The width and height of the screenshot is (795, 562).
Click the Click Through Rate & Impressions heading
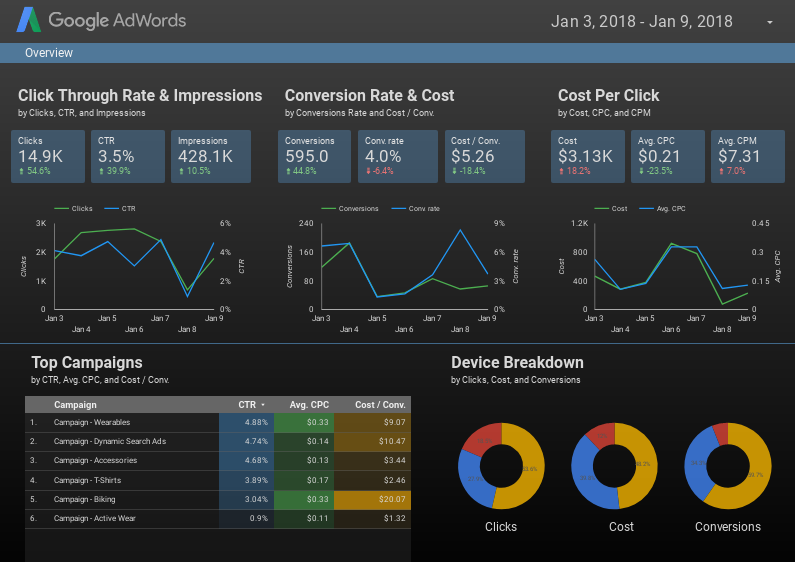(x=140, y=95)
